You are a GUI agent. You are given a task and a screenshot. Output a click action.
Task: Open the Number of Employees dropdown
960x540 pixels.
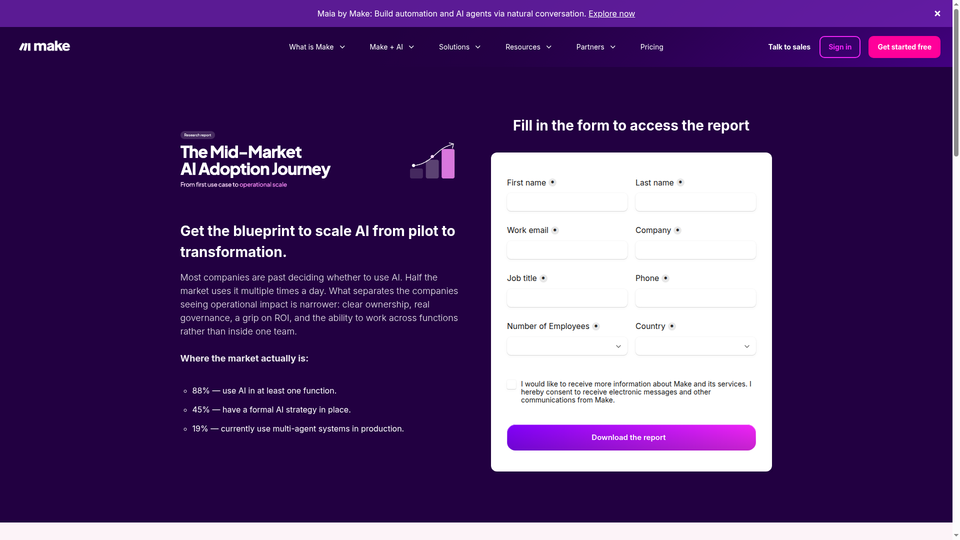tap(567, 346)
